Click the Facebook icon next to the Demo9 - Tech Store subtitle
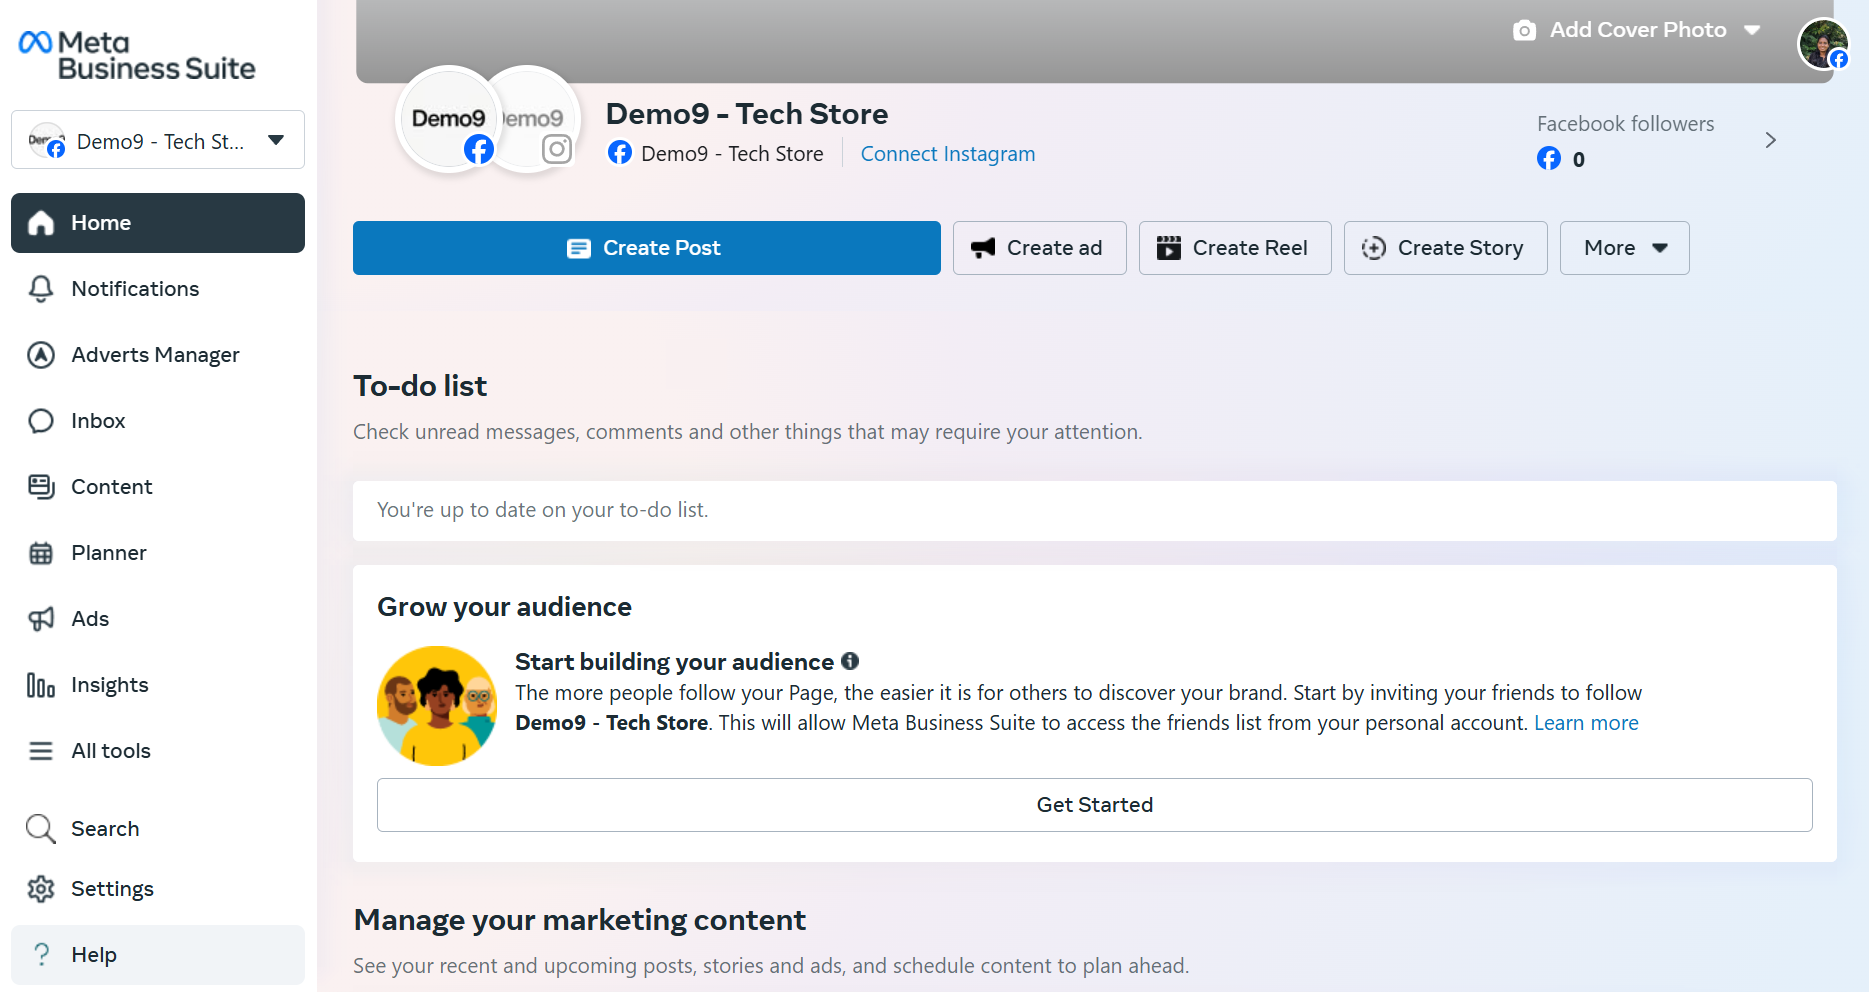Screen dimensions: 1869x992 click(620, 153)
